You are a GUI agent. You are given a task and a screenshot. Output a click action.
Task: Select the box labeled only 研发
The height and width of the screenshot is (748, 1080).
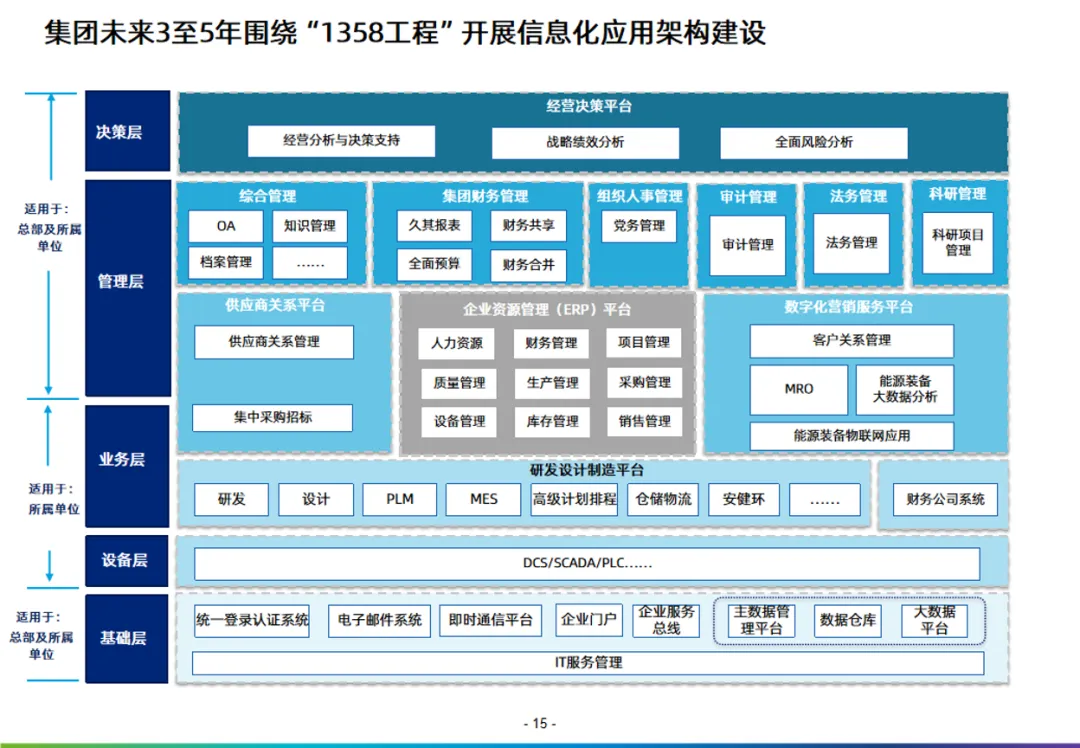click(231, 499)
